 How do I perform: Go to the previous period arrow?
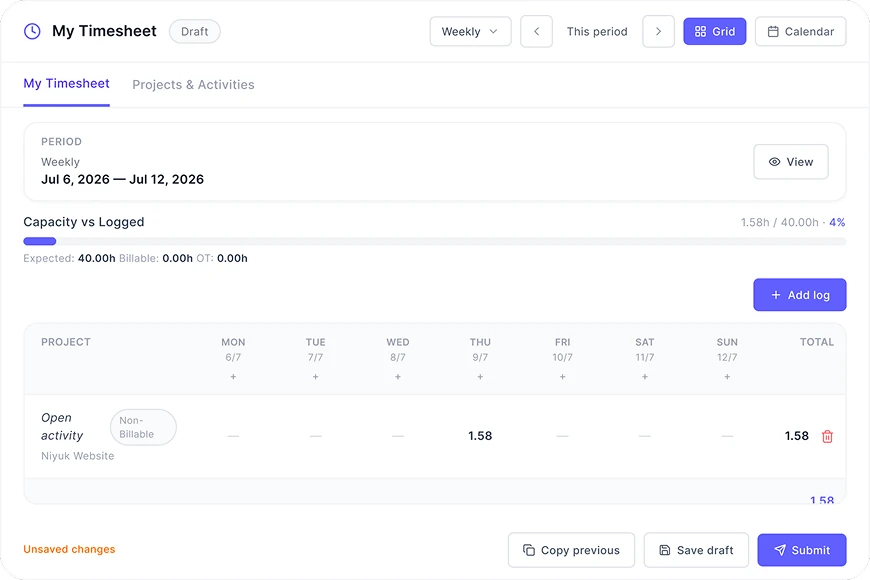[x=537, y=32]
